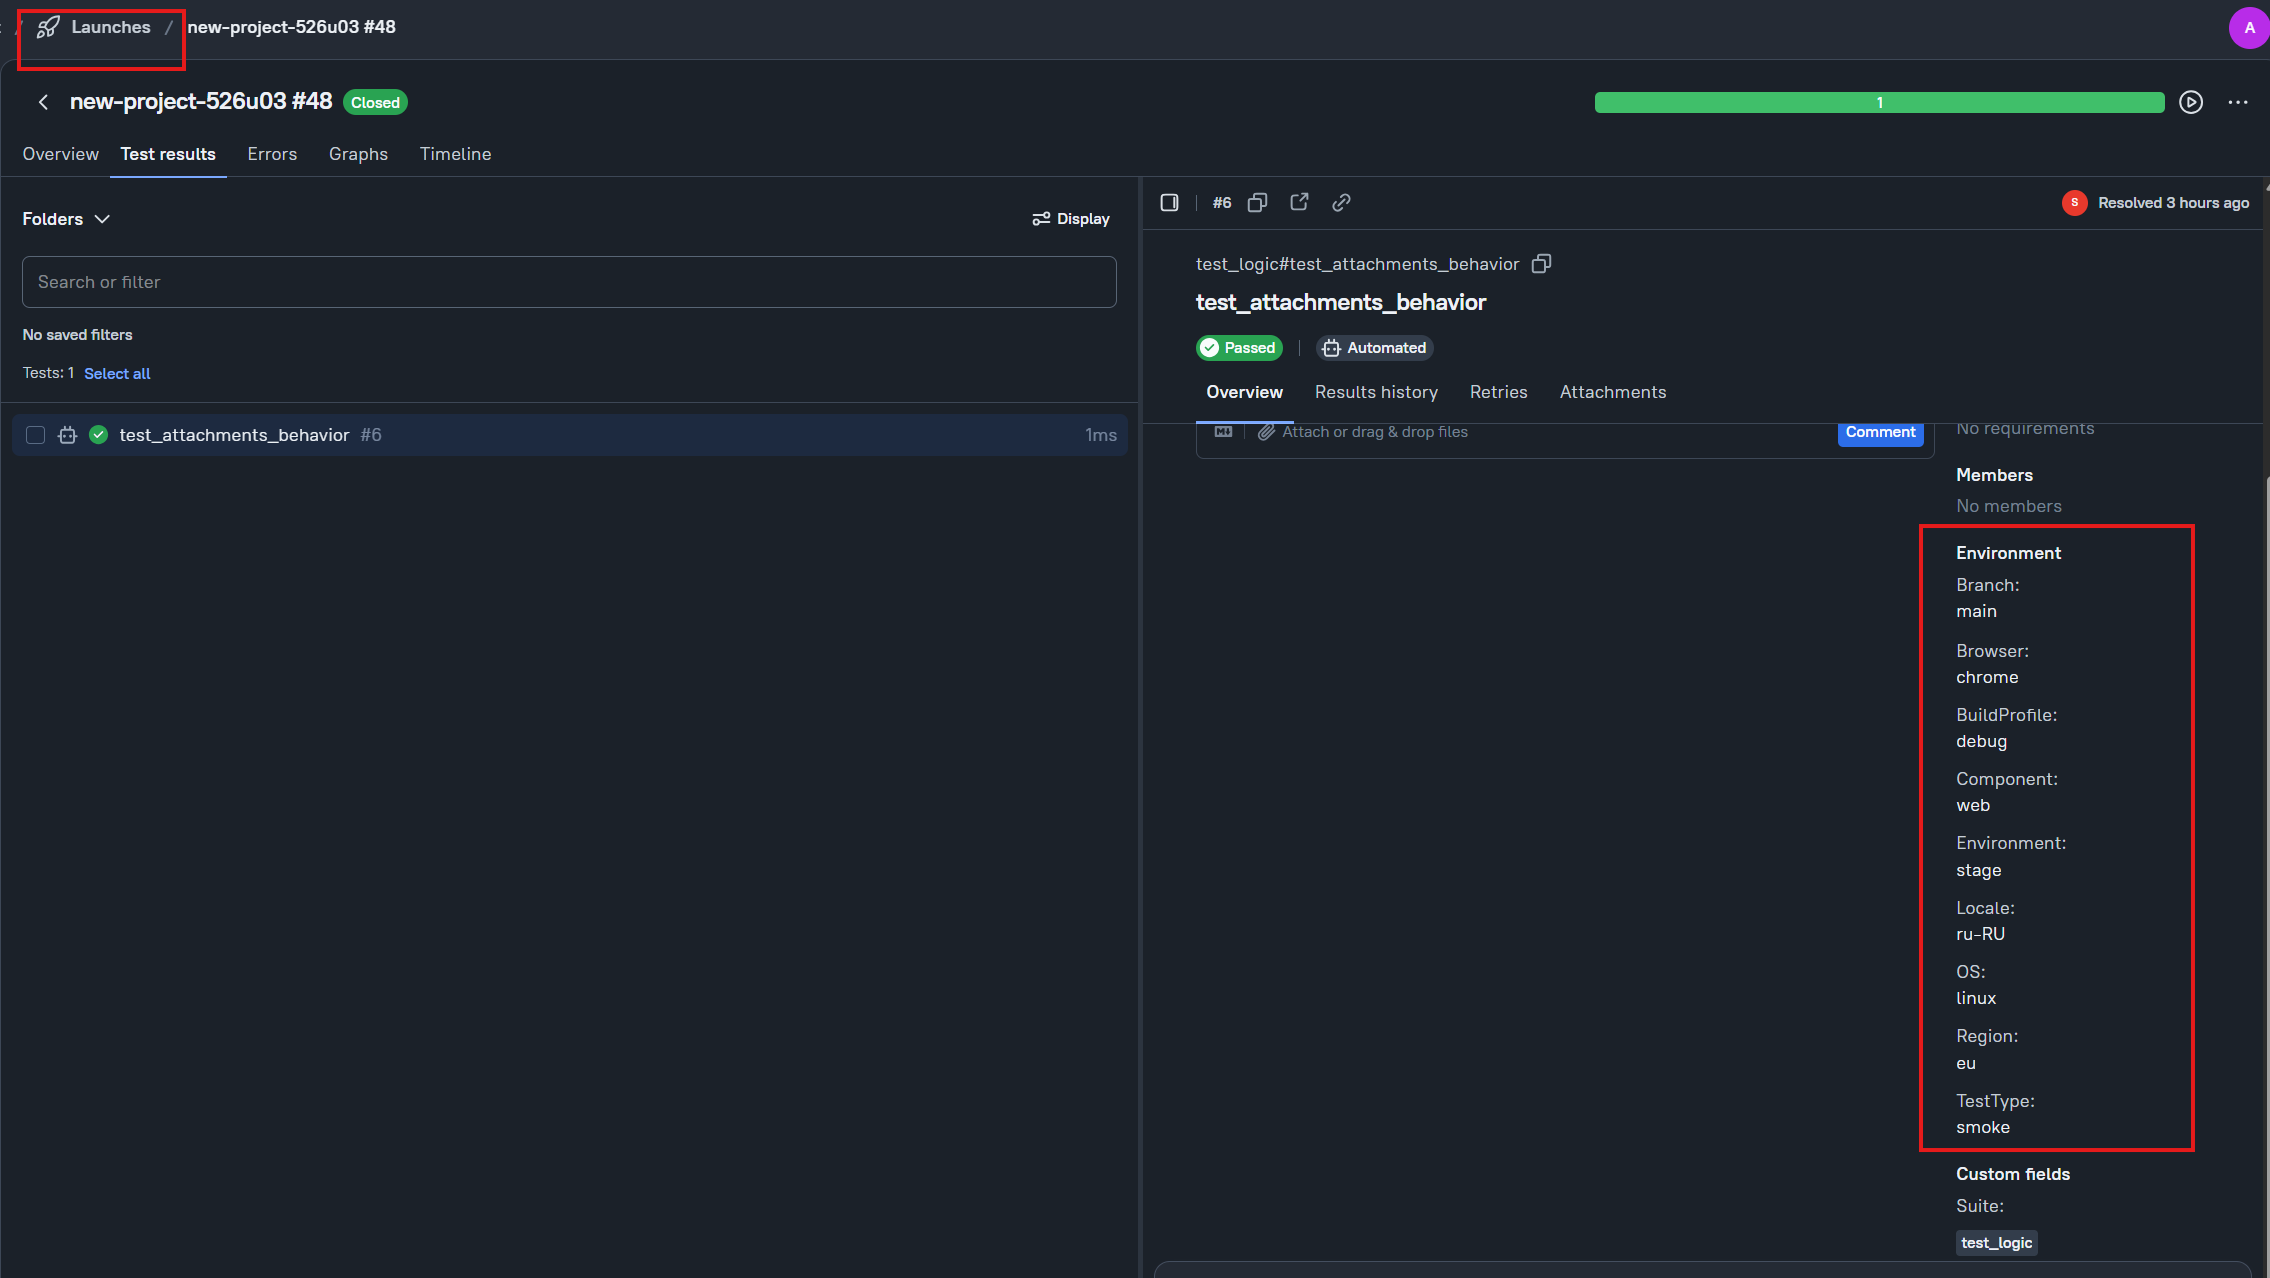This screenshot has height=1278, width=2270.
Task: Copy link to test result icon
Action: (x=1341, y=203)
